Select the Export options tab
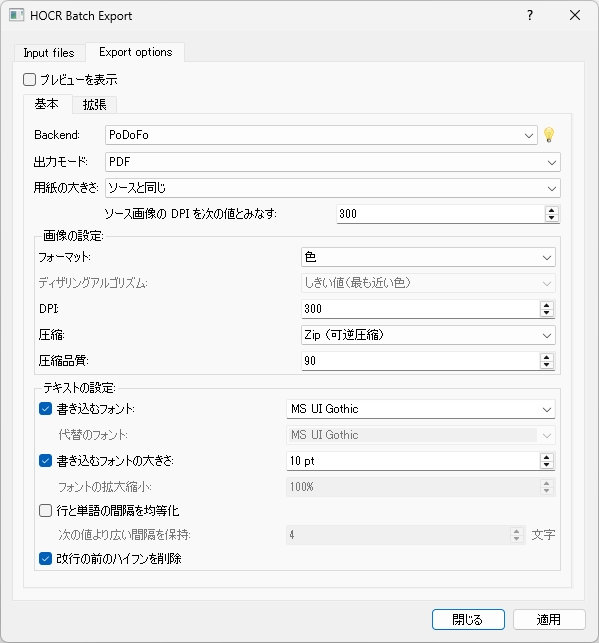The width and height of the screenshot is (599, 643). [x=136, y=52]
